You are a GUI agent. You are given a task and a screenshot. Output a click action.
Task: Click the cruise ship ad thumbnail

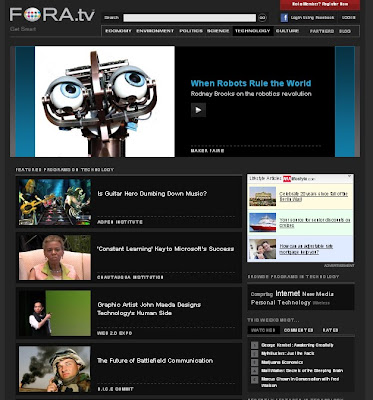click(x=263, y=222)
